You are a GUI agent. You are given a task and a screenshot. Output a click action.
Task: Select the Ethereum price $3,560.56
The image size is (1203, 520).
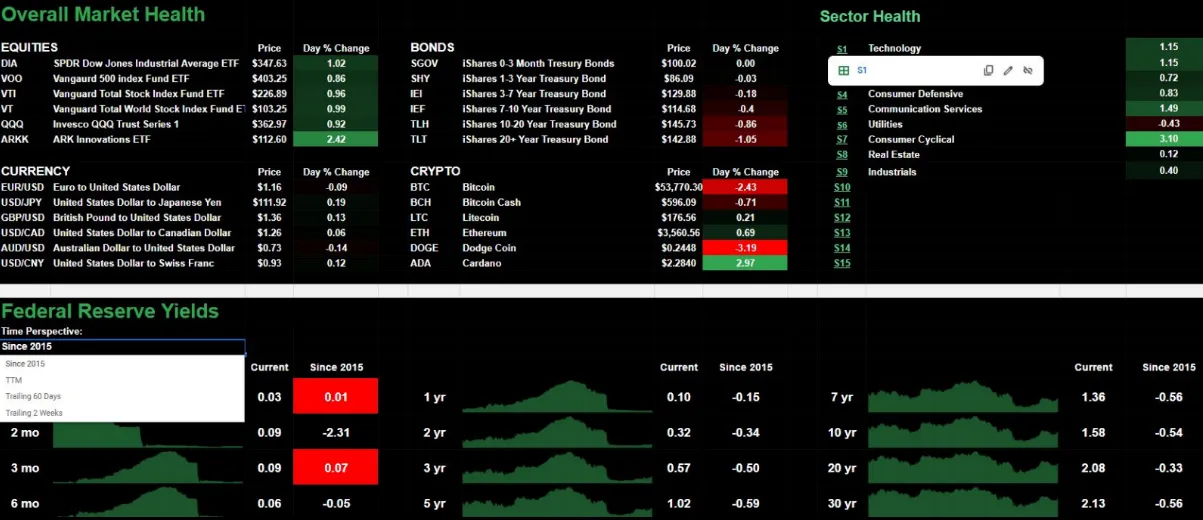679,233
